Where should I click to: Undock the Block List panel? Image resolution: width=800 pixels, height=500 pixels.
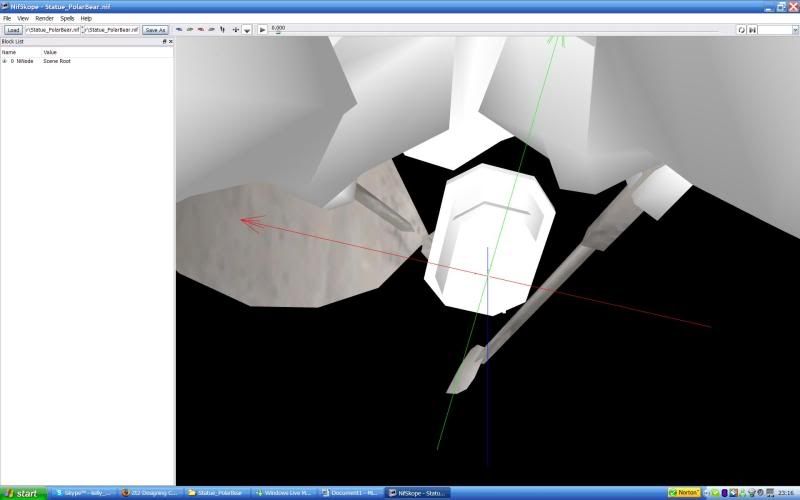[x=165, y=42]
